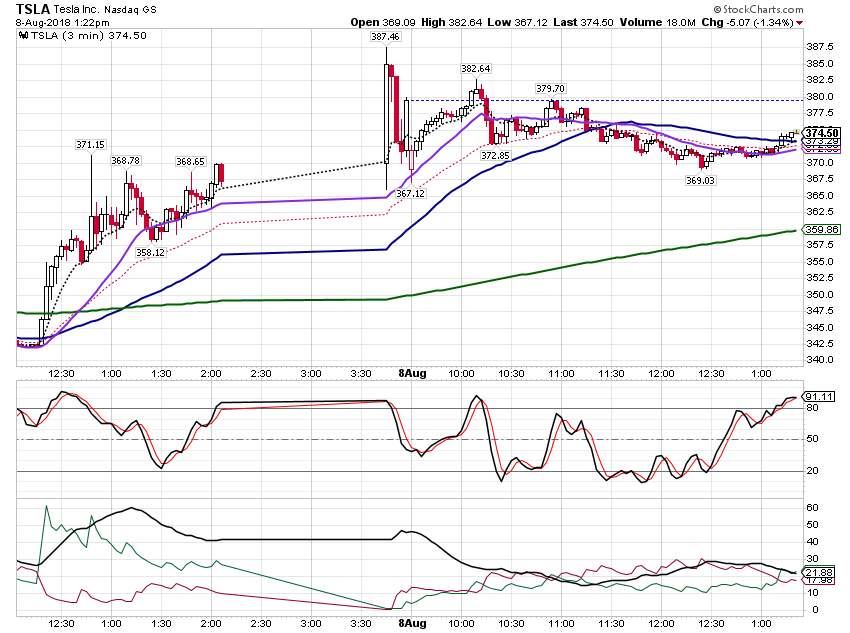The image size is (850, 633).
Task: Click the candlestick icon beside TSLA (3 min)
Action: tap(23, 36)
